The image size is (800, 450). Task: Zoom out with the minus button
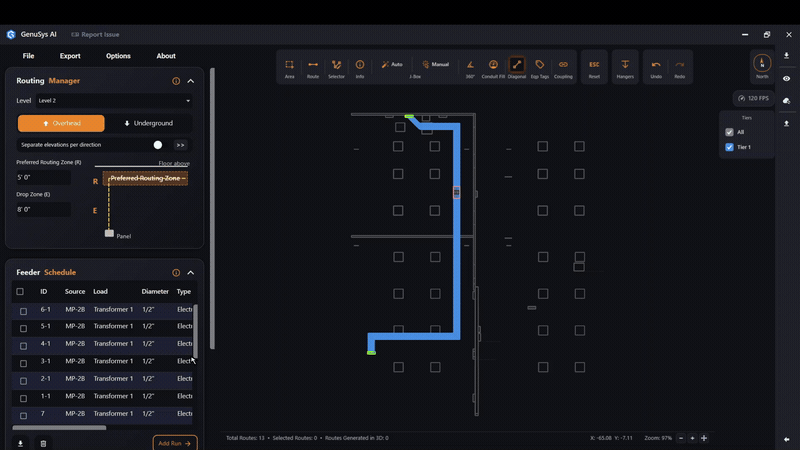[x=681, y=438]
